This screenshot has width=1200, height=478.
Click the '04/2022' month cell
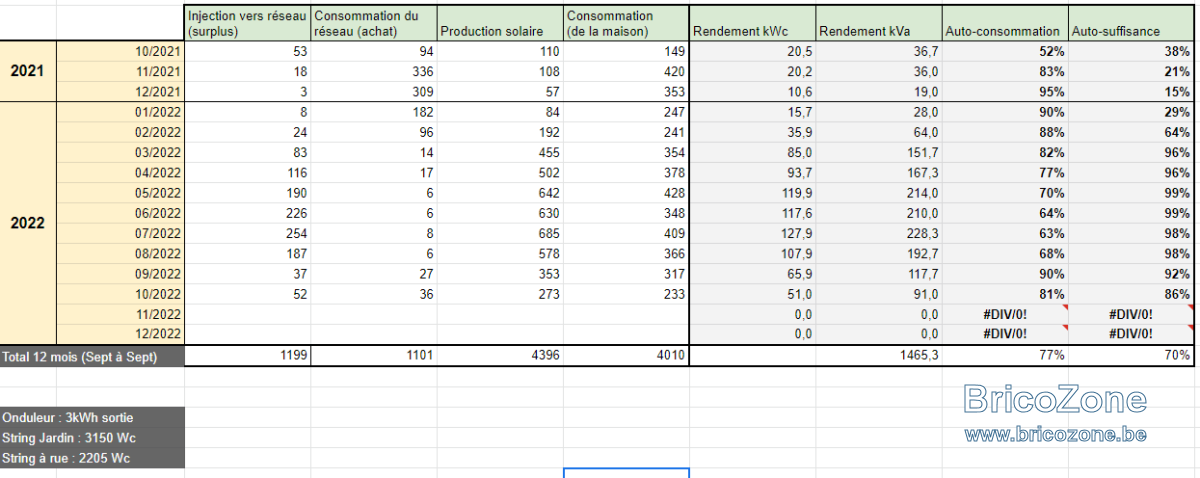121,172
